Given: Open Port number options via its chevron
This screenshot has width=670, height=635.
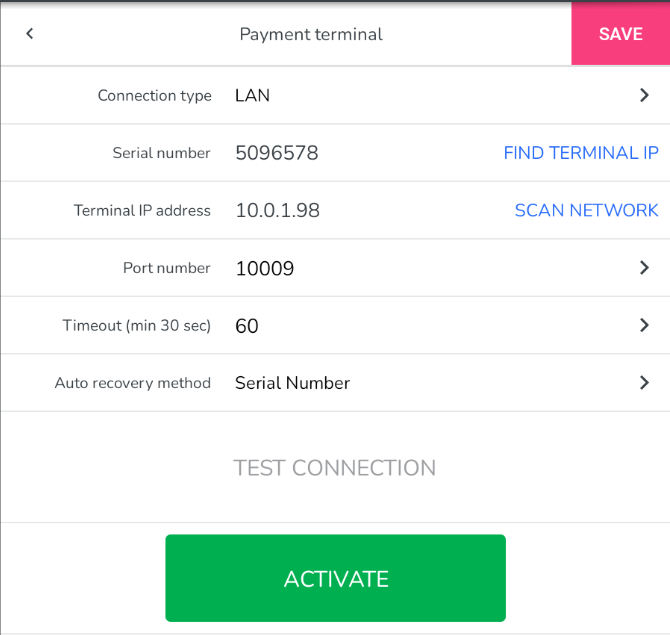Looking at the screenshot, I should [x=644, y=268].
